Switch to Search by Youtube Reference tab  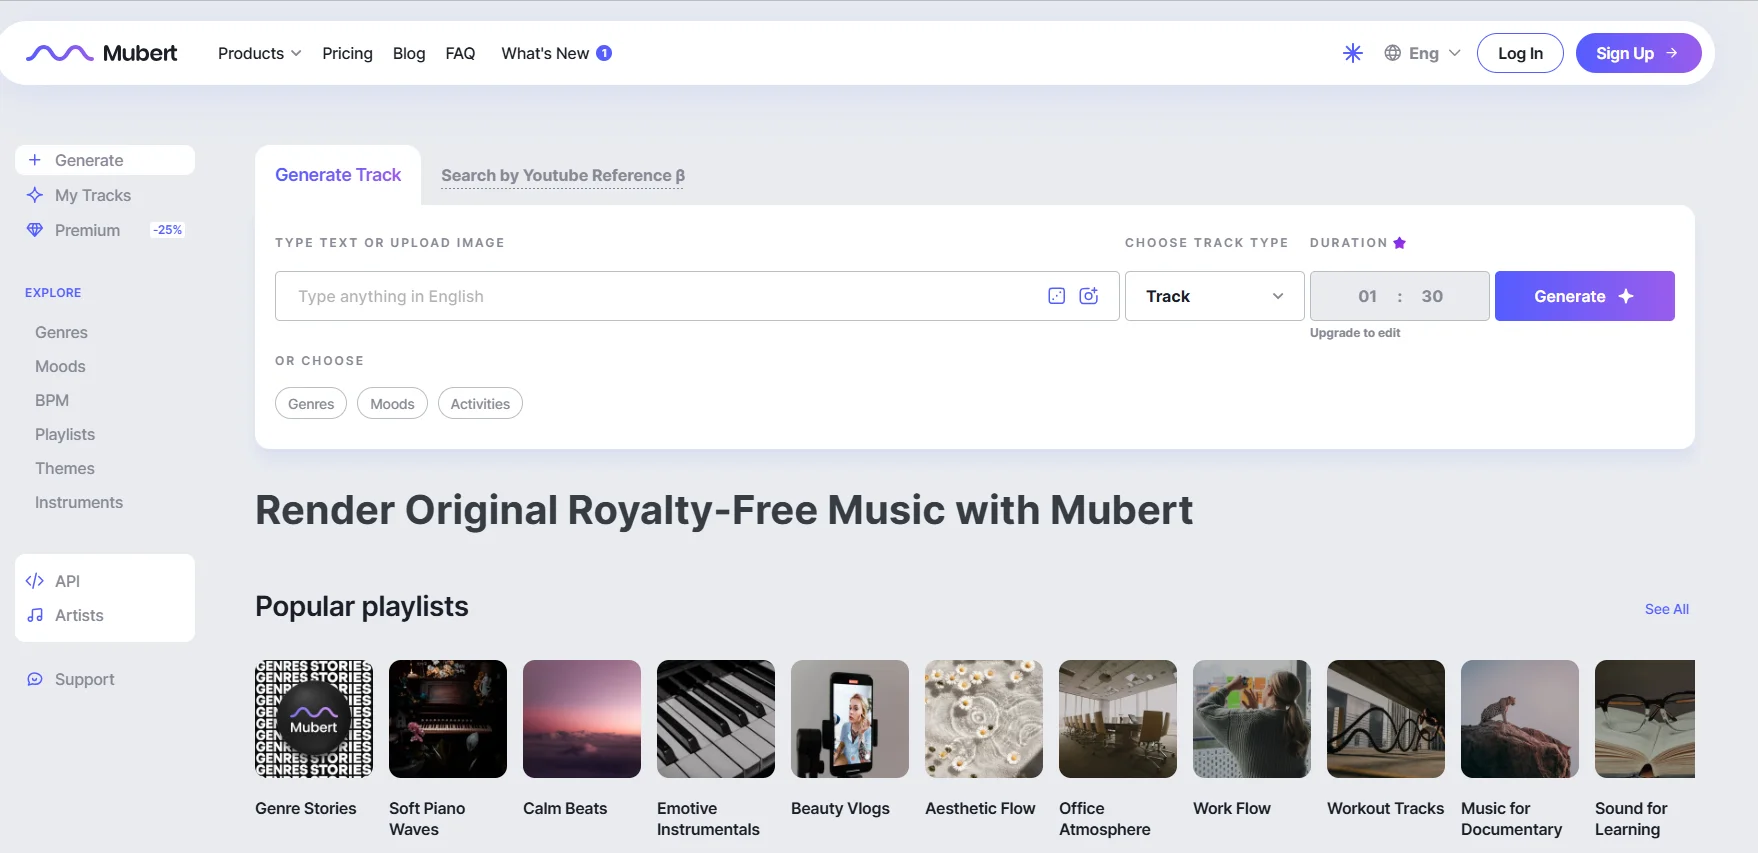pyautogui.click(x=563, y=176)
